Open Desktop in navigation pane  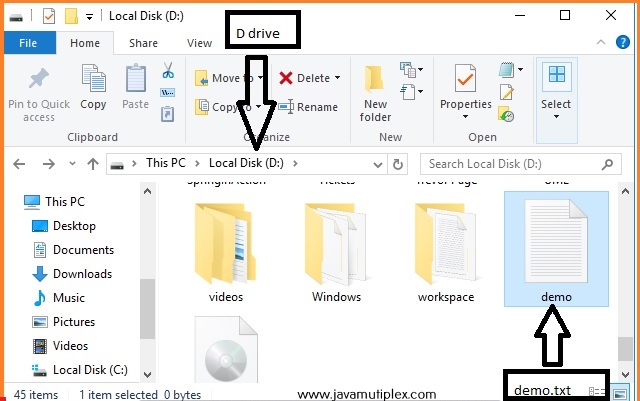click(64, 226)
